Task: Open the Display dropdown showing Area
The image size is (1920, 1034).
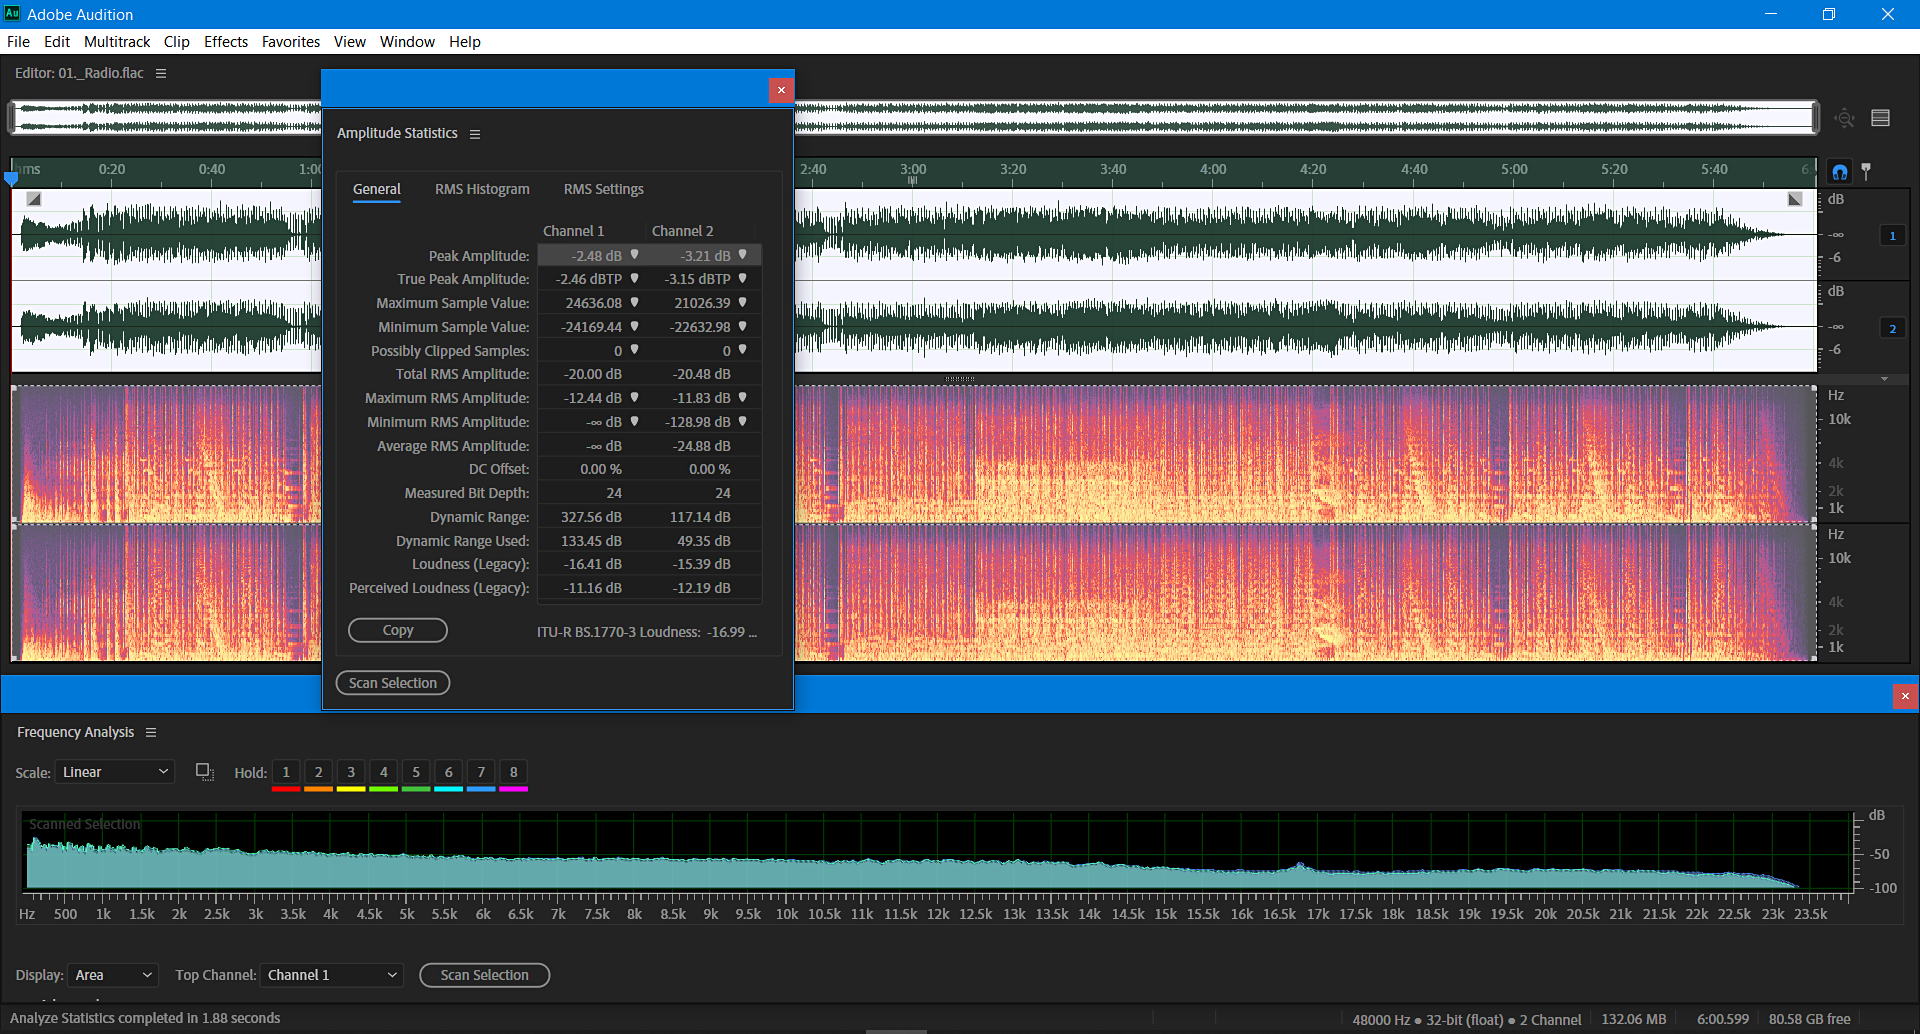Action: point(112,974)
